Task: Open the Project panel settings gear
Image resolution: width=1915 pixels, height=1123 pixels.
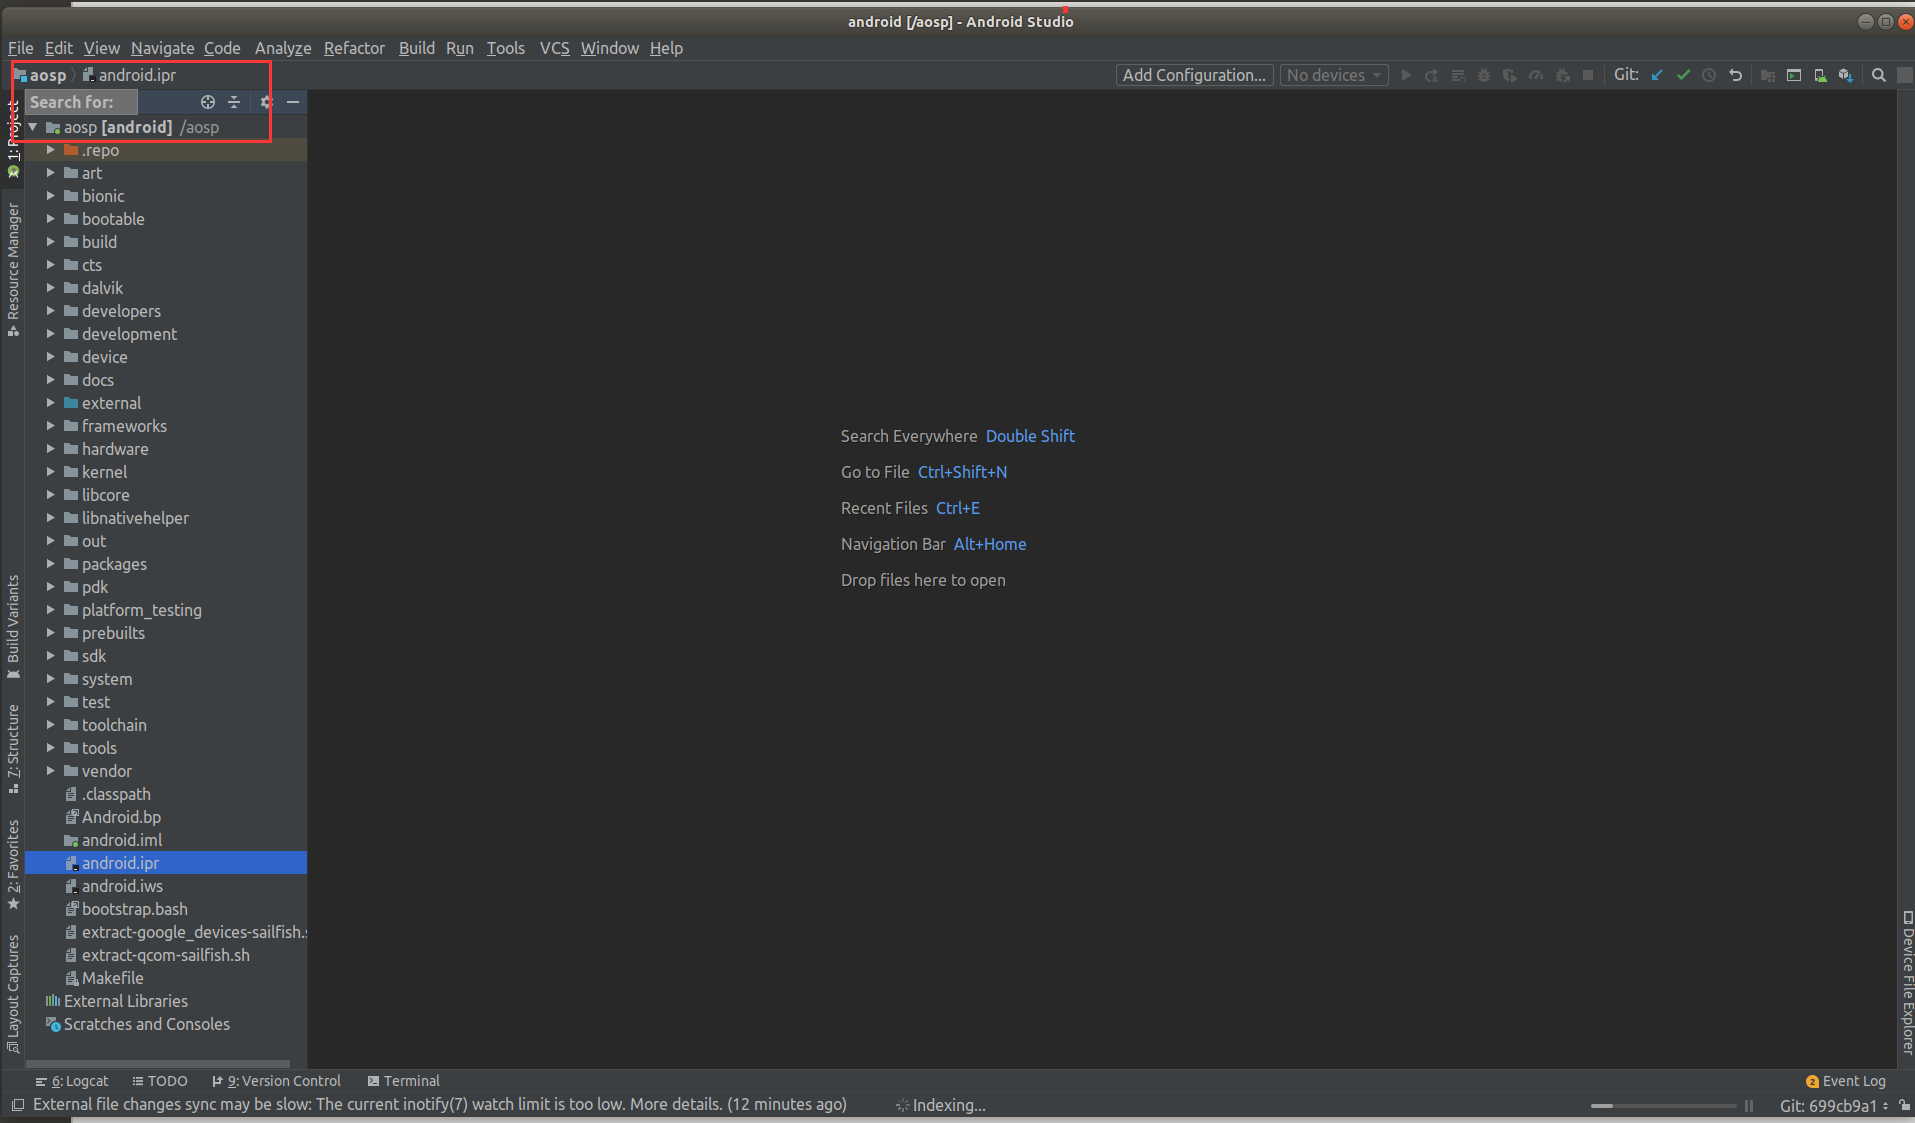Action: click(x=266, y=101)
